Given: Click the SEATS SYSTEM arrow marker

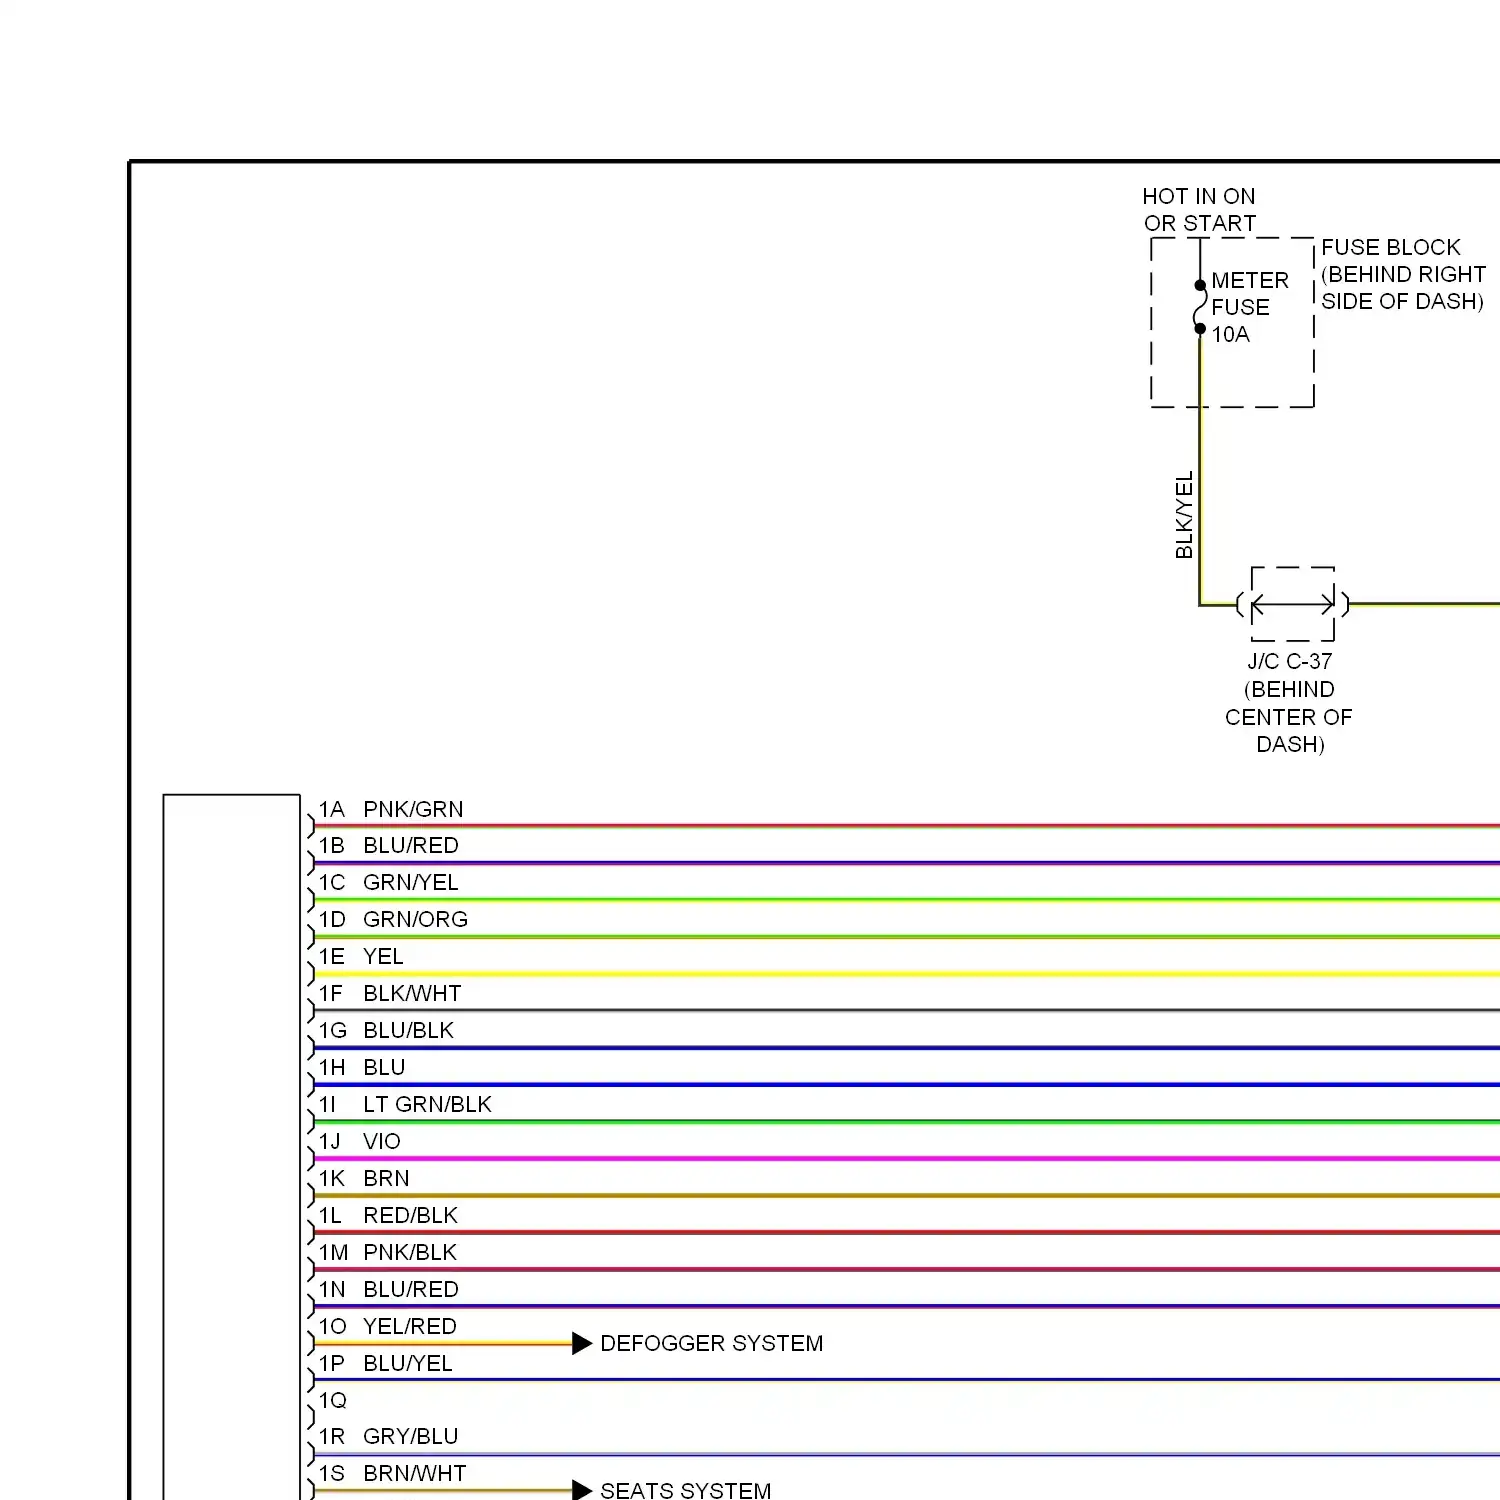Looking at the screenshot, I should [582, 1490].
